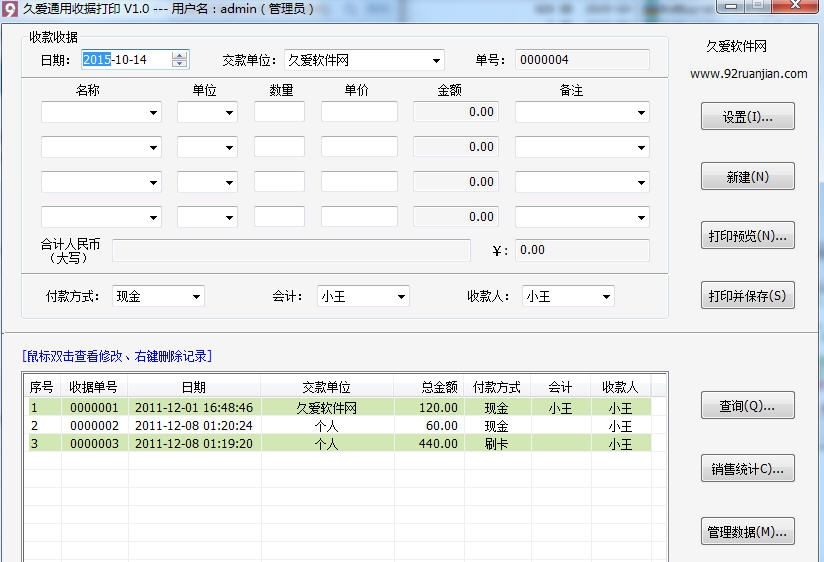Click the fourth row 数量 input field
The image size is (824, 562).
coord(279,217)
